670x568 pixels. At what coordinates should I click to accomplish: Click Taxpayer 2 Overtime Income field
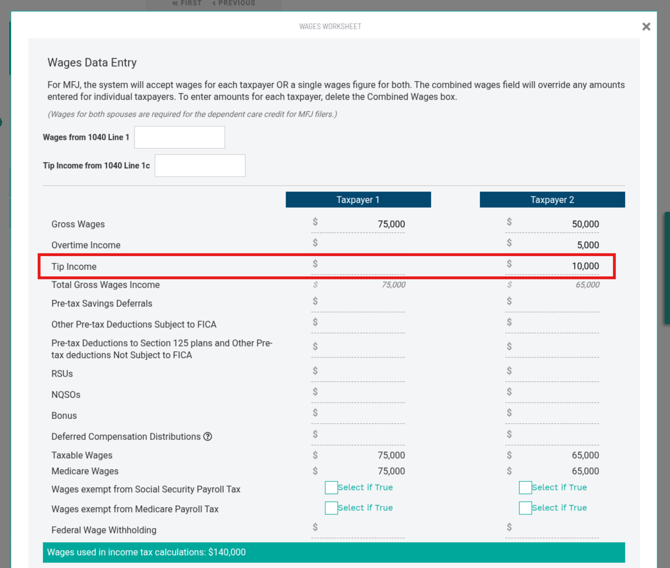pos(552,245)
